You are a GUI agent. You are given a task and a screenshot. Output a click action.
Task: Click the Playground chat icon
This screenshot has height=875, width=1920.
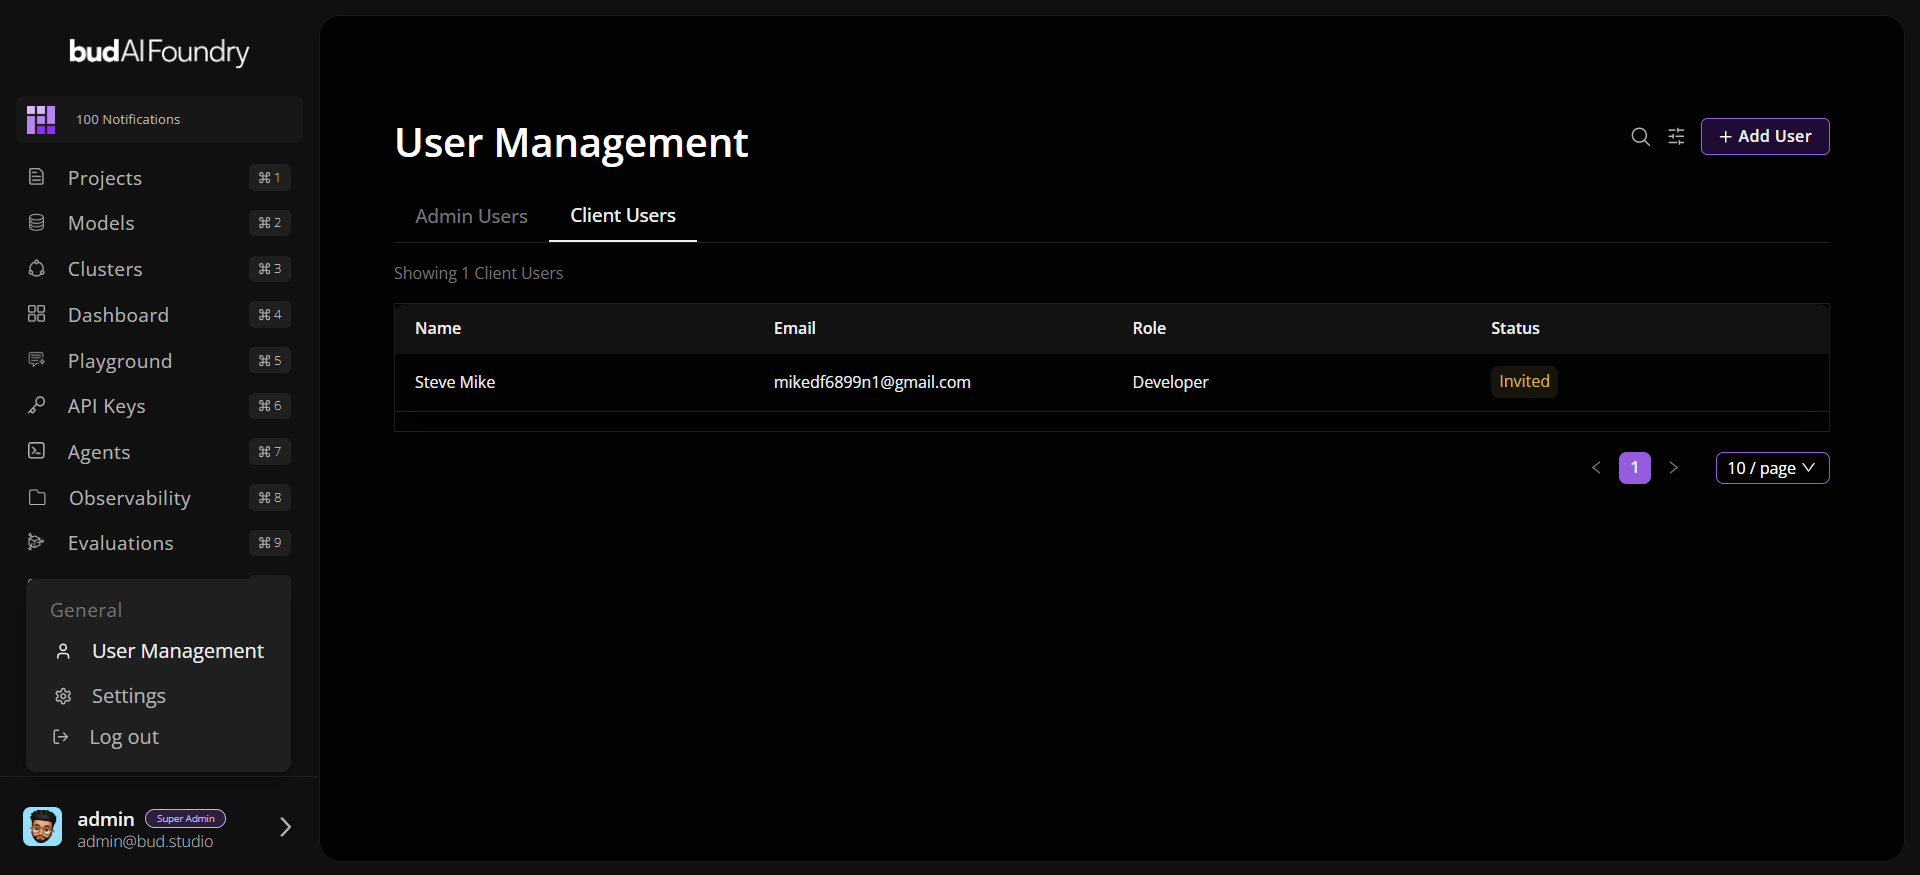pyautogui.click(x=37, y=359)
